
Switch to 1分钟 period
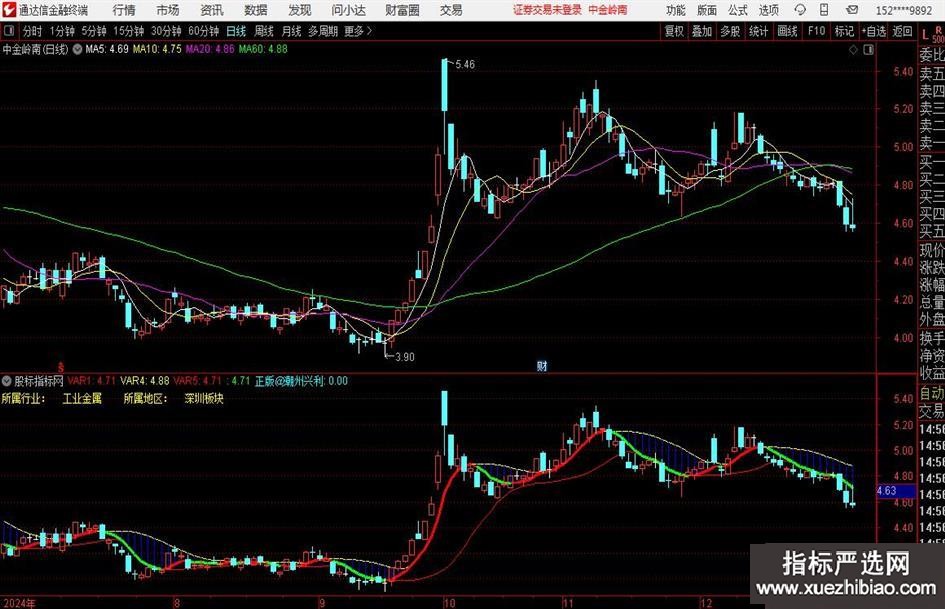tap(62, 31)
